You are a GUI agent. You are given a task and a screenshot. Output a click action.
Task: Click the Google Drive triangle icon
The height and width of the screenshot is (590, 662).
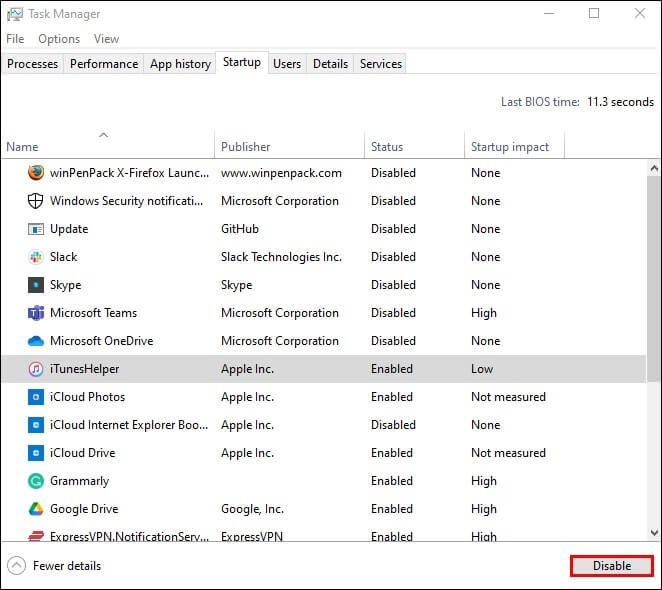36,509
